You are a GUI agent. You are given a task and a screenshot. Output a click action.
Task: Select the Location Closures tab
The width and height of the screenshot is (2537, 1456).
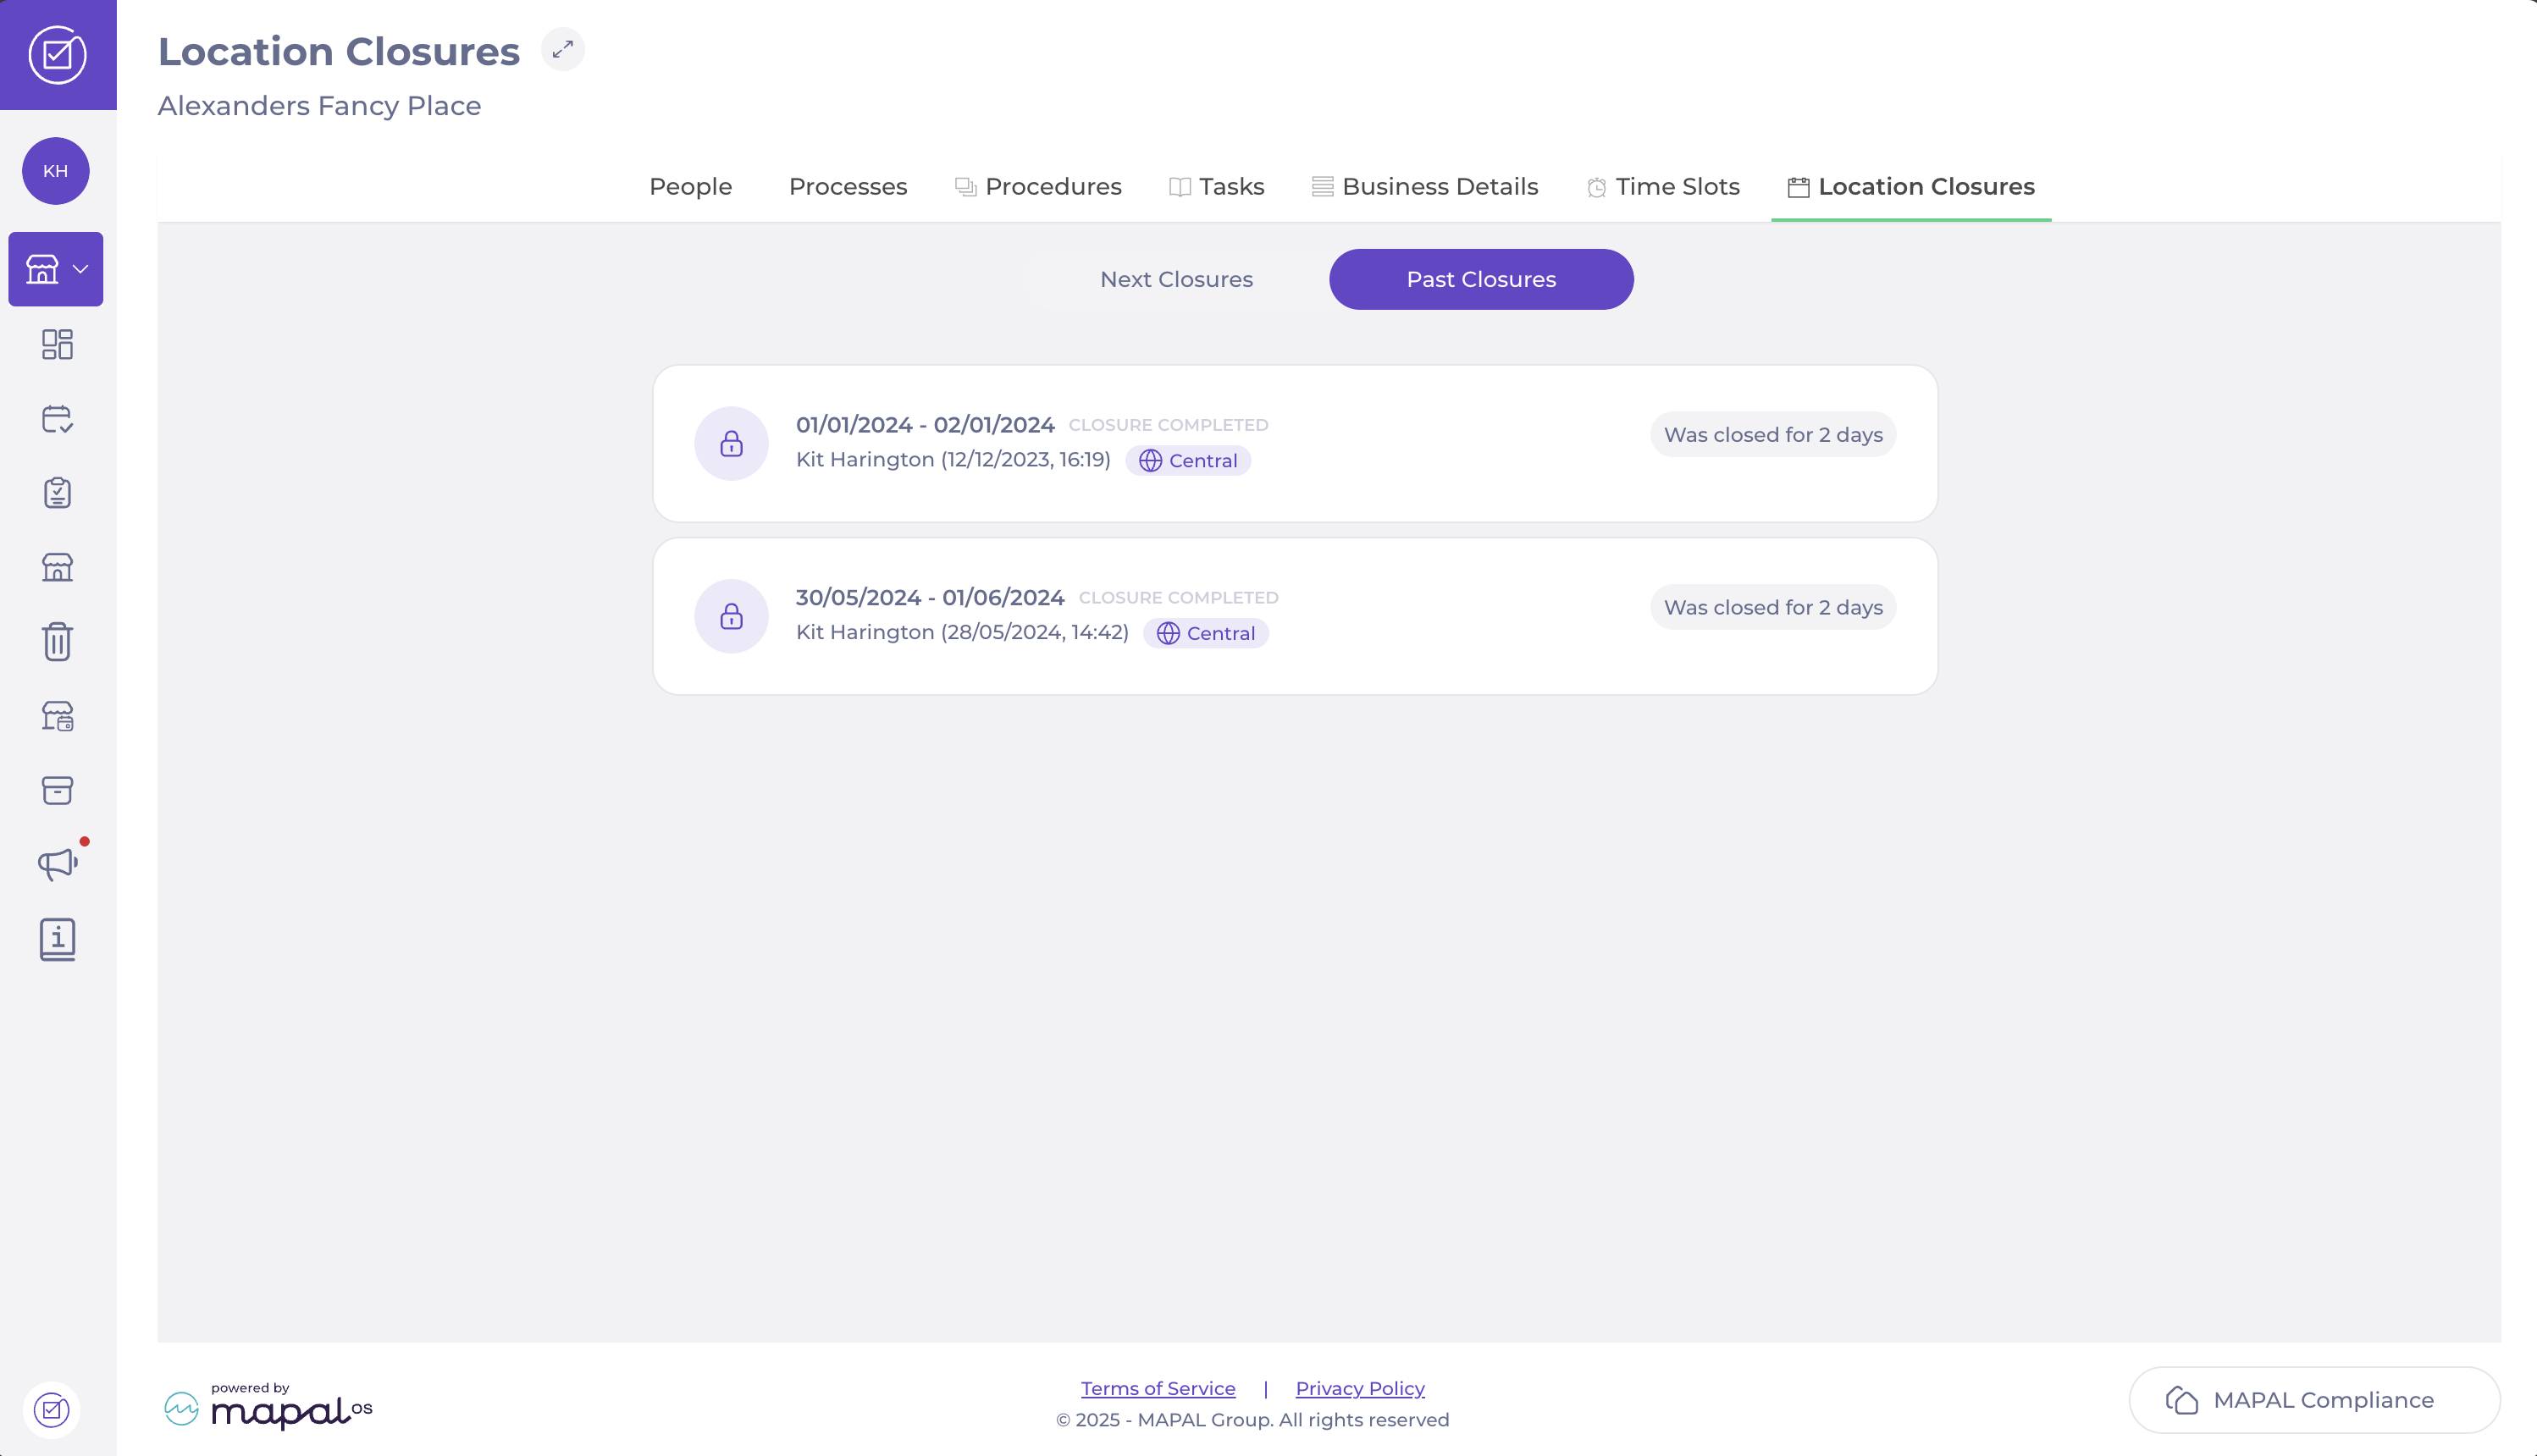tap(1911, 187)
